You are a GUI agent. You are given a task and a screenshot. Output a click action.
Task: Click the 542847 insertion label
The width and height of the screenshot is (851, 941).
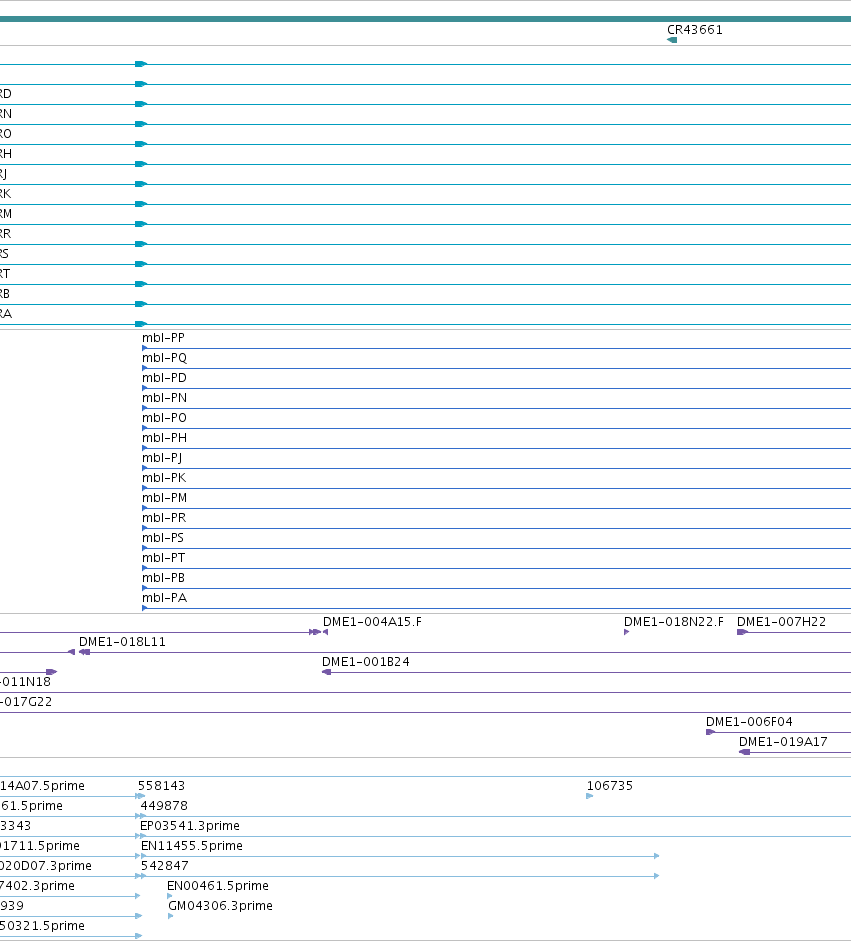pyautogui.click(x=164, y=866)
